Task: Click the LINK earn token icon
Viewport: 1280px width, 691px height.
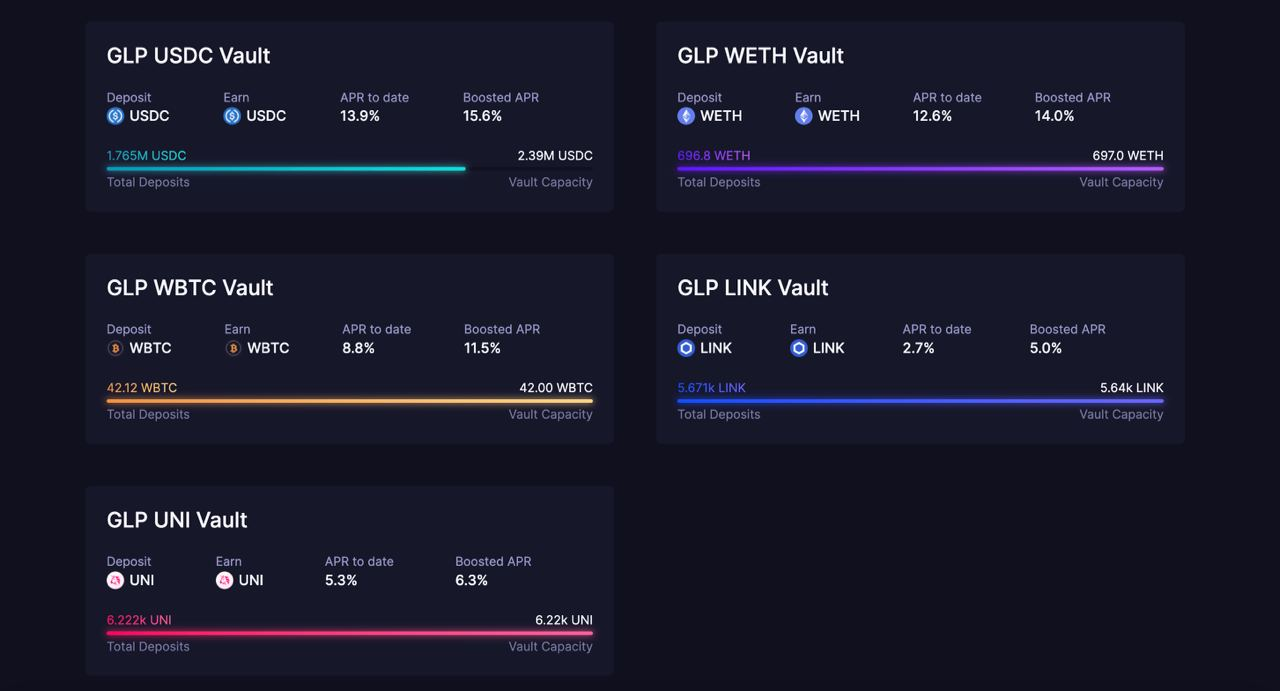Action: [x=798, y=348]
